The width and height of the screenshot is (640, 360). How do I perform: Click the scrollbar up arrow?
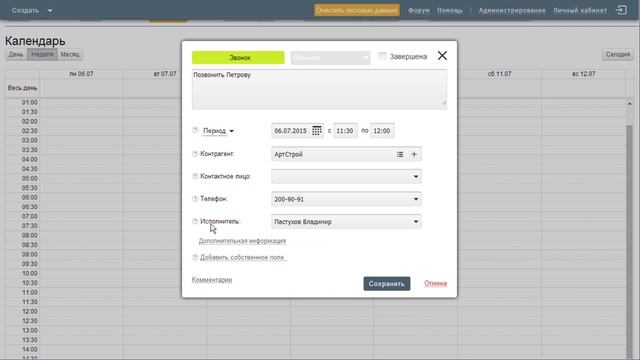click(x=629, y=104)
